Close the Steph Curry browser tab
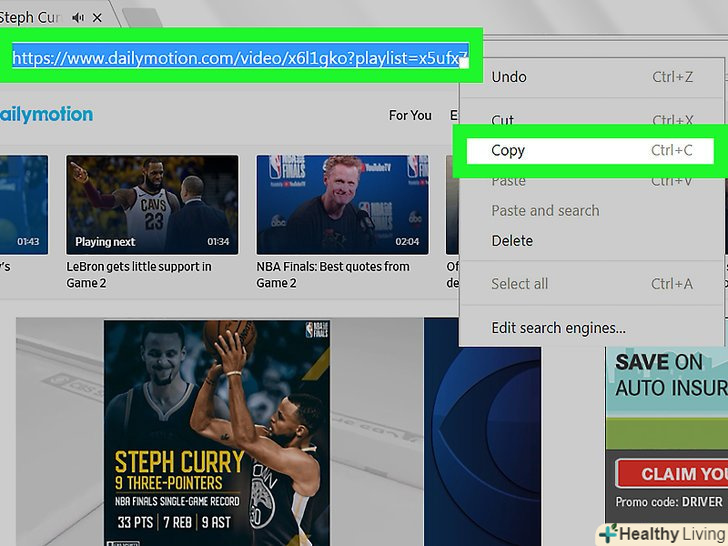Viewport: 728px width, 546px height. point(97,18)
